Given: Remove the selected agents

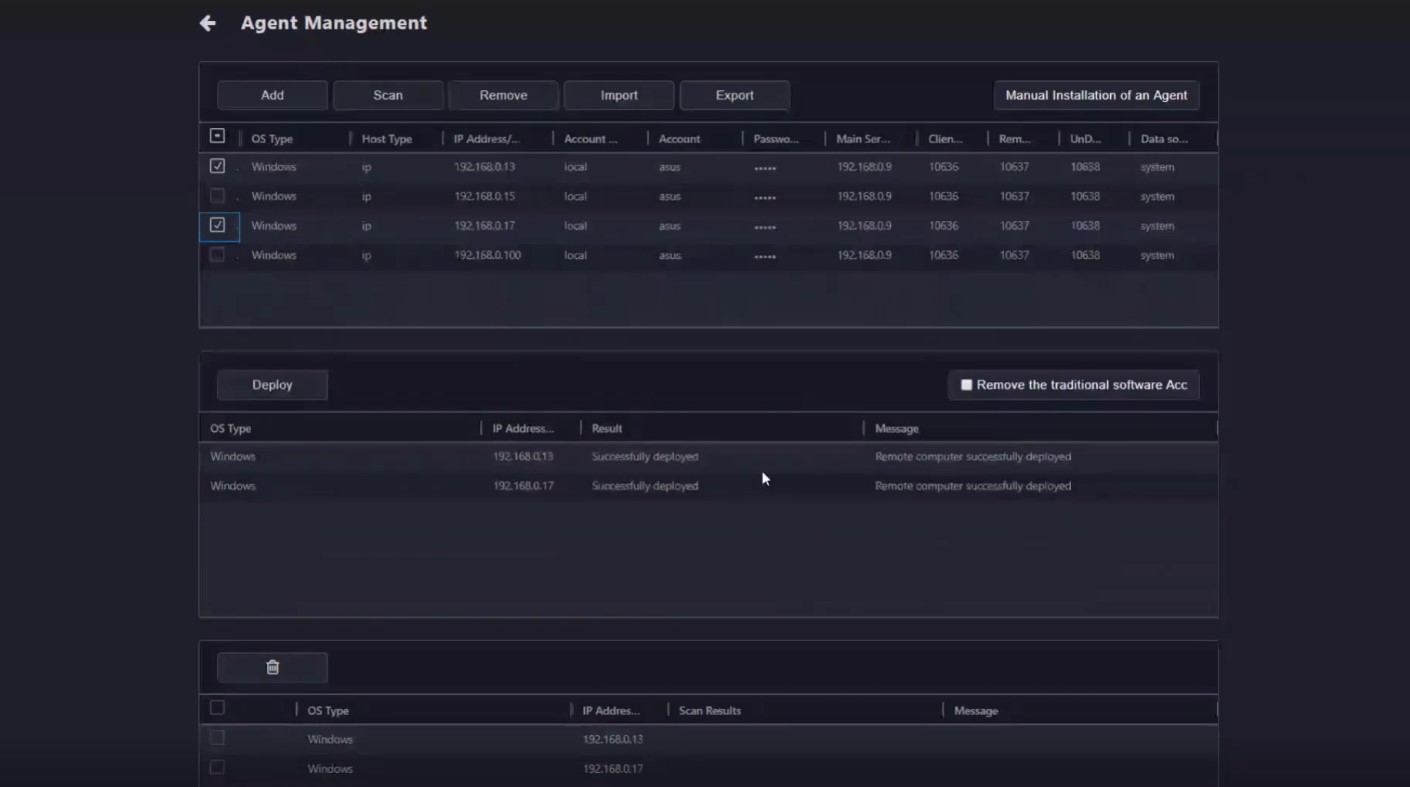Looking at the screenshot, I should [503, 95].
